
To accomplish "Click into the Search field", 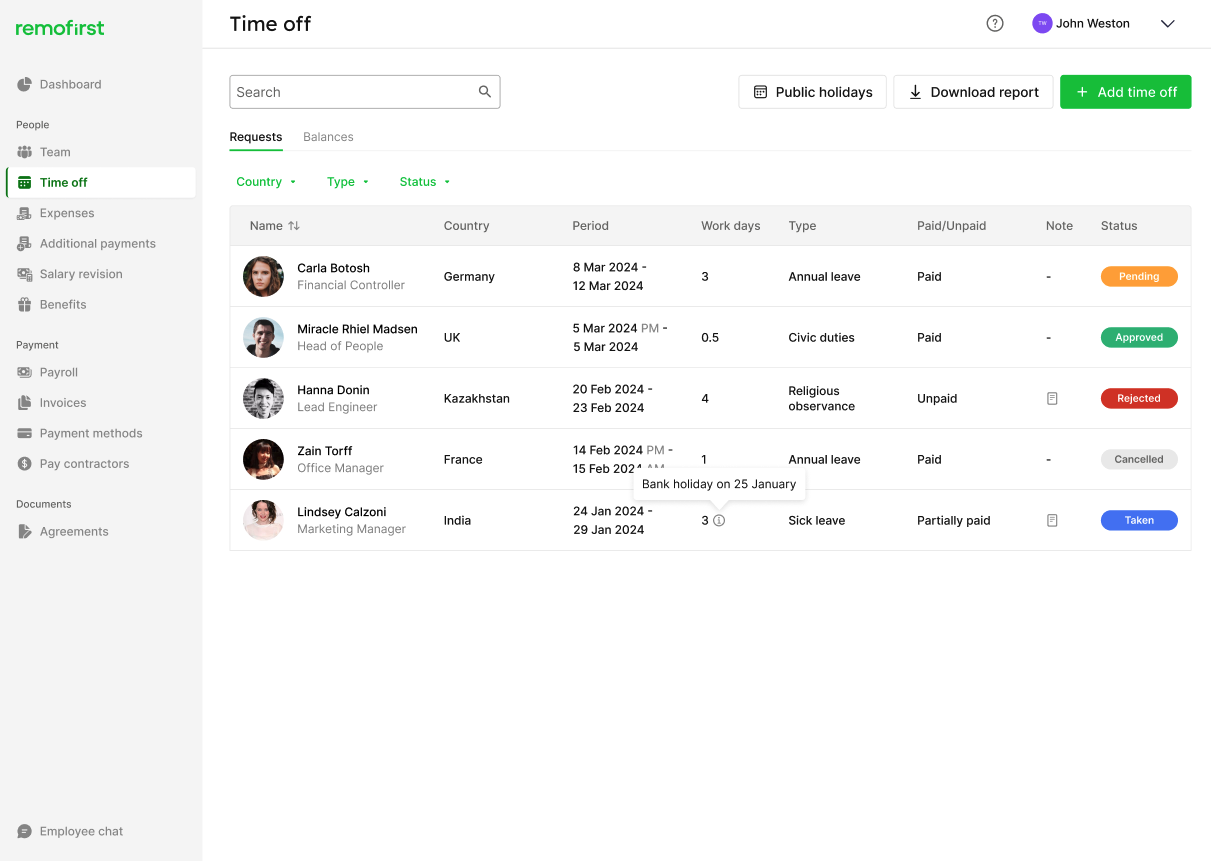I will pyautogui.click(x=365, y=92).
